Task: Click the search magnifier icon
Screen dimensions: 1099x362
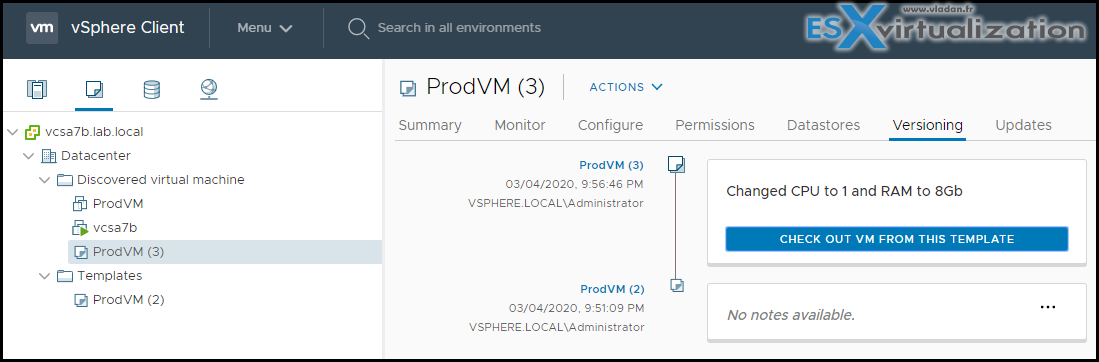Action: [358, 28]
